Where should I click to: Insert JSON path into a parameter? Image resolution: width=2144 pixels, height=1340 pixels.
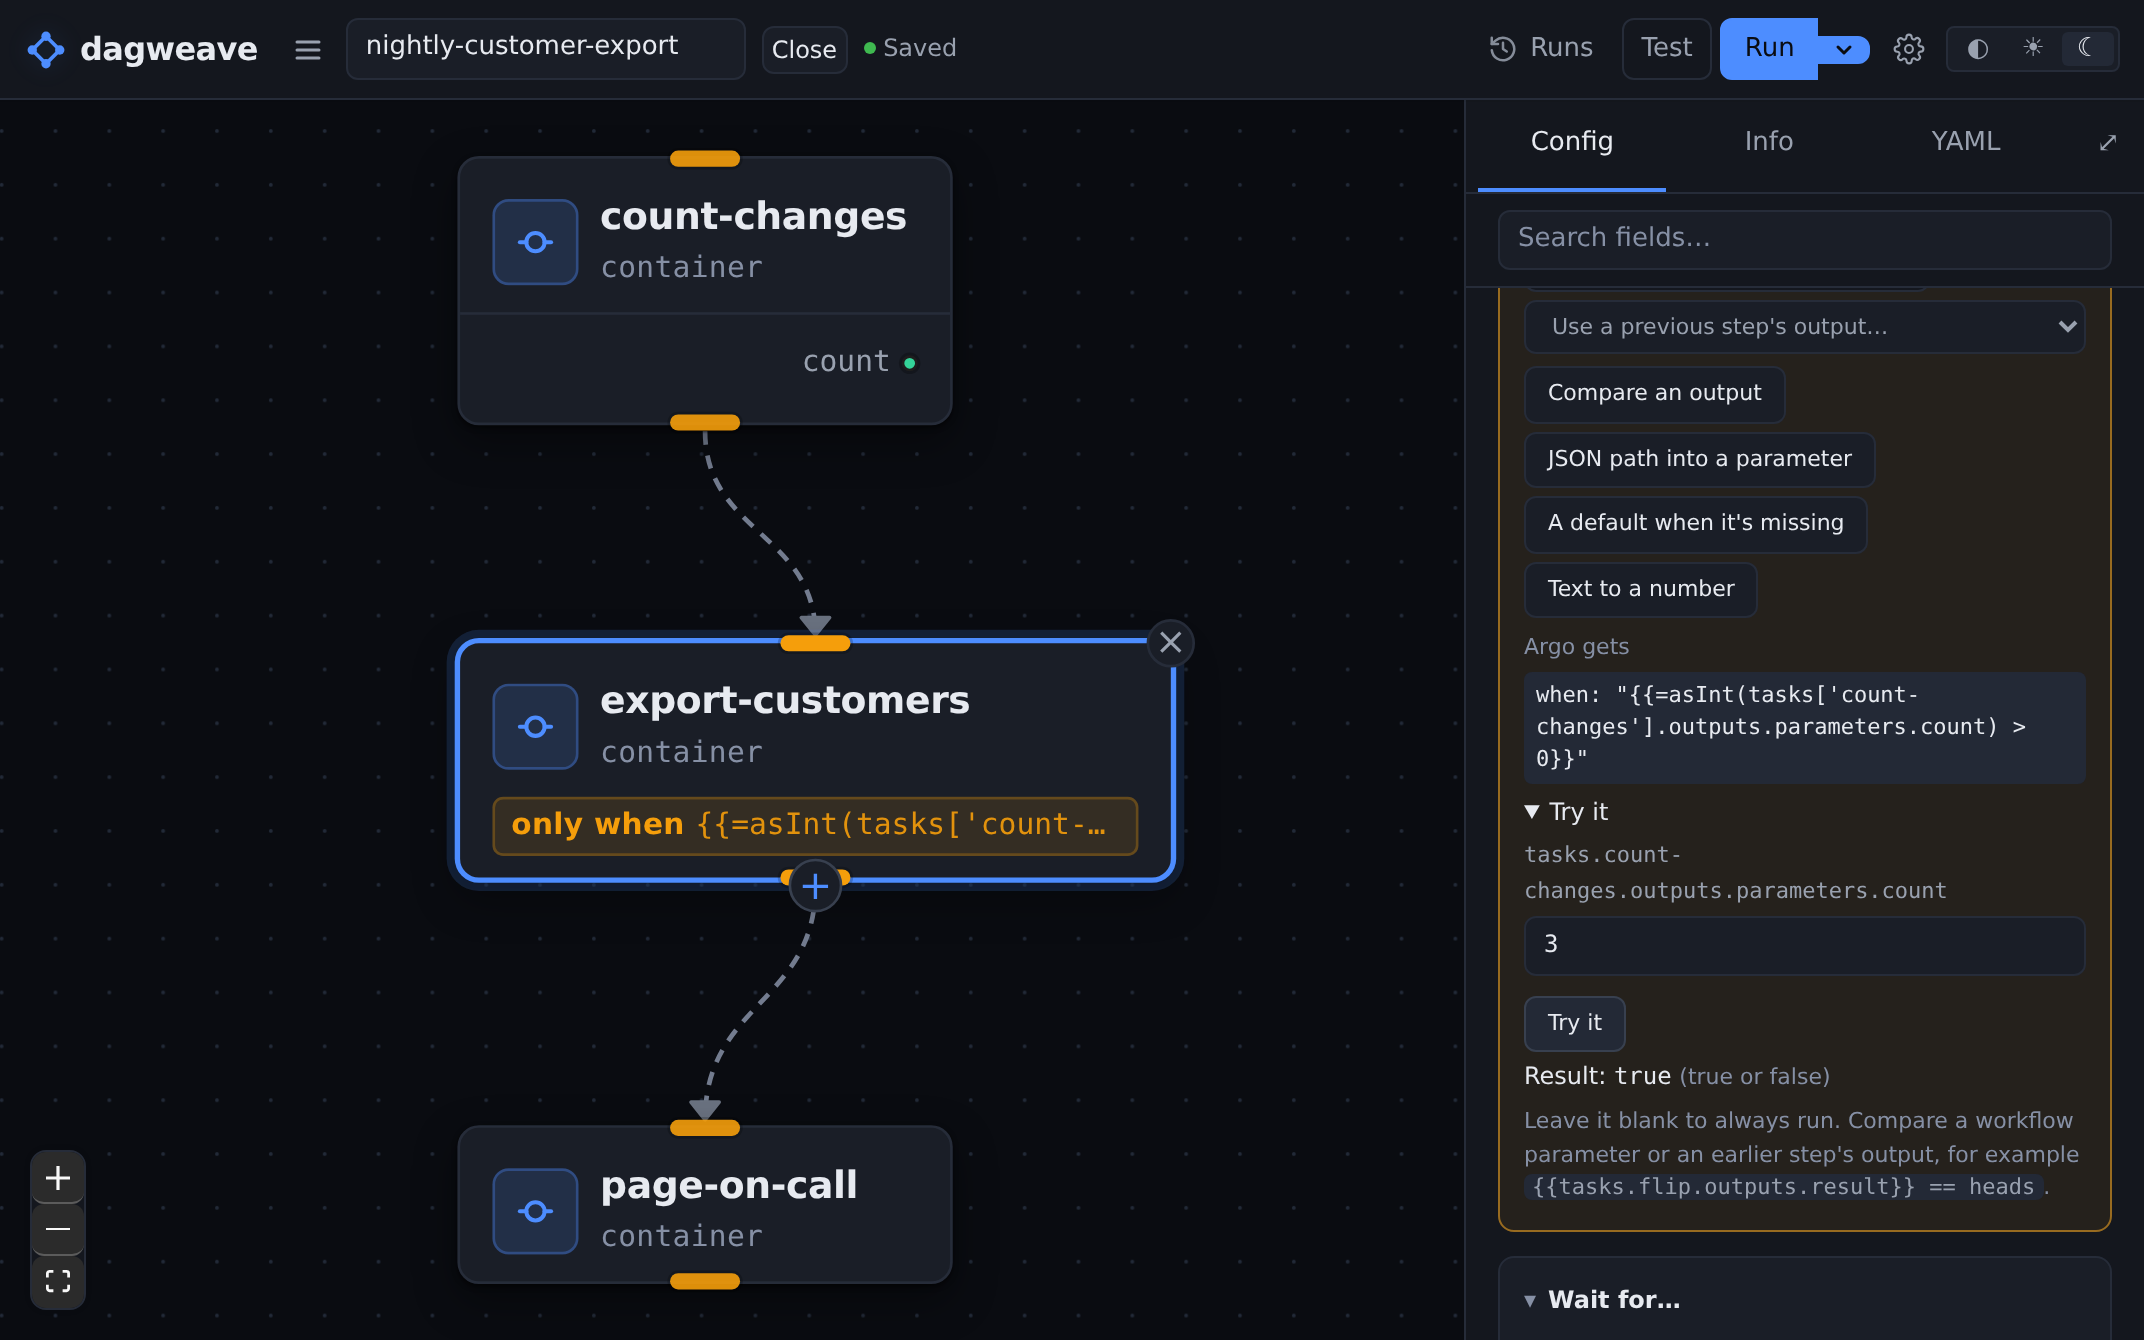(x=1699, y=460)
